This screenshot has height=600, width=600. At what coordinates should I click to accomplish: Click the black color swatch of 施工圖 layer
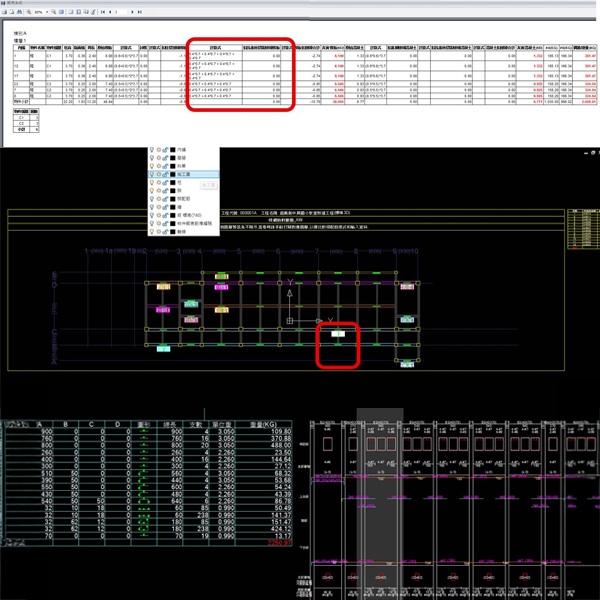pyautogui.click(x=172, y=174)
